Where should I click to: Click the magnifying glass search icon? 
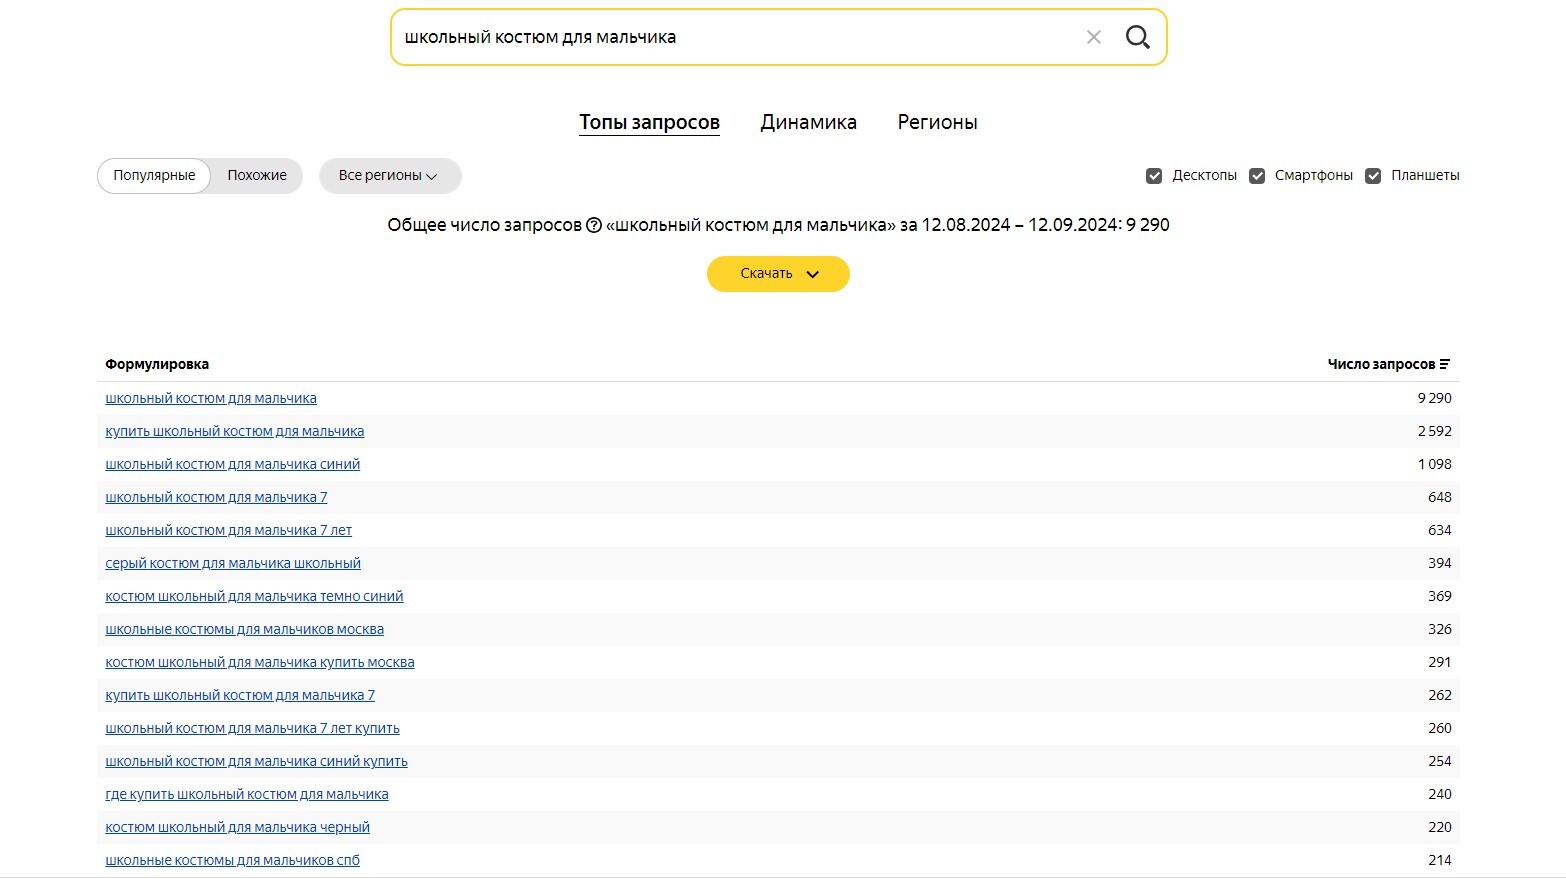pos(1137,37)
